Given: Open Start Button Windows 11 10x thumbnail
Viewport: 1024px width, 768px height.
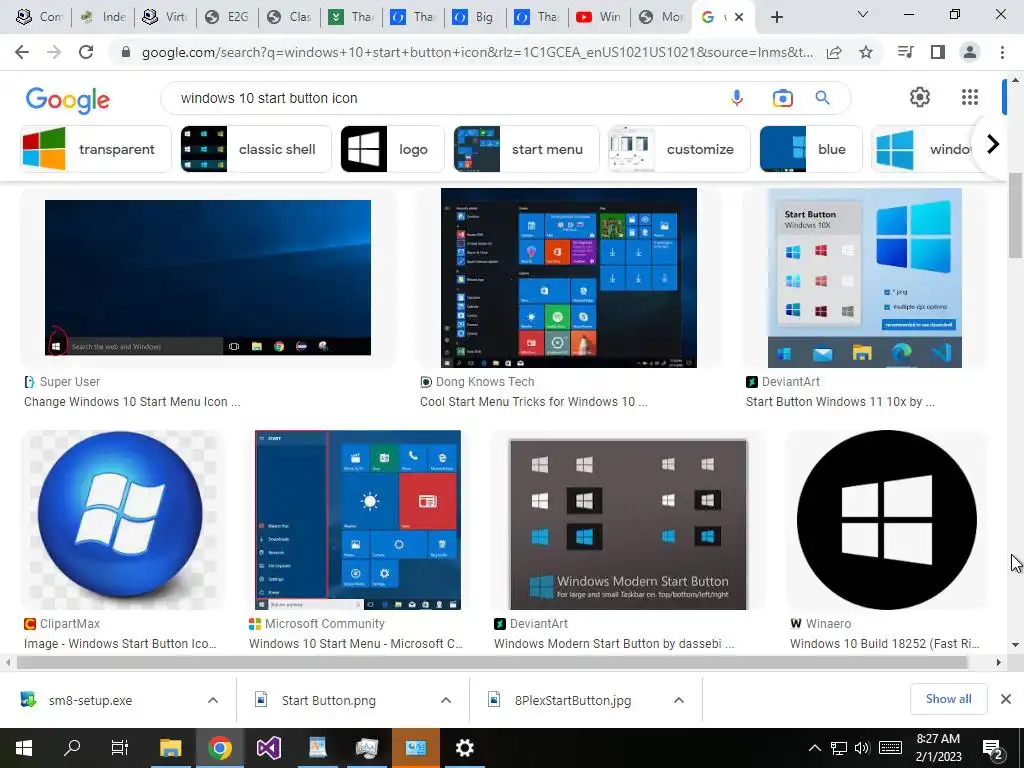Looking at the screenshot, I should click(x=865, y=278).
